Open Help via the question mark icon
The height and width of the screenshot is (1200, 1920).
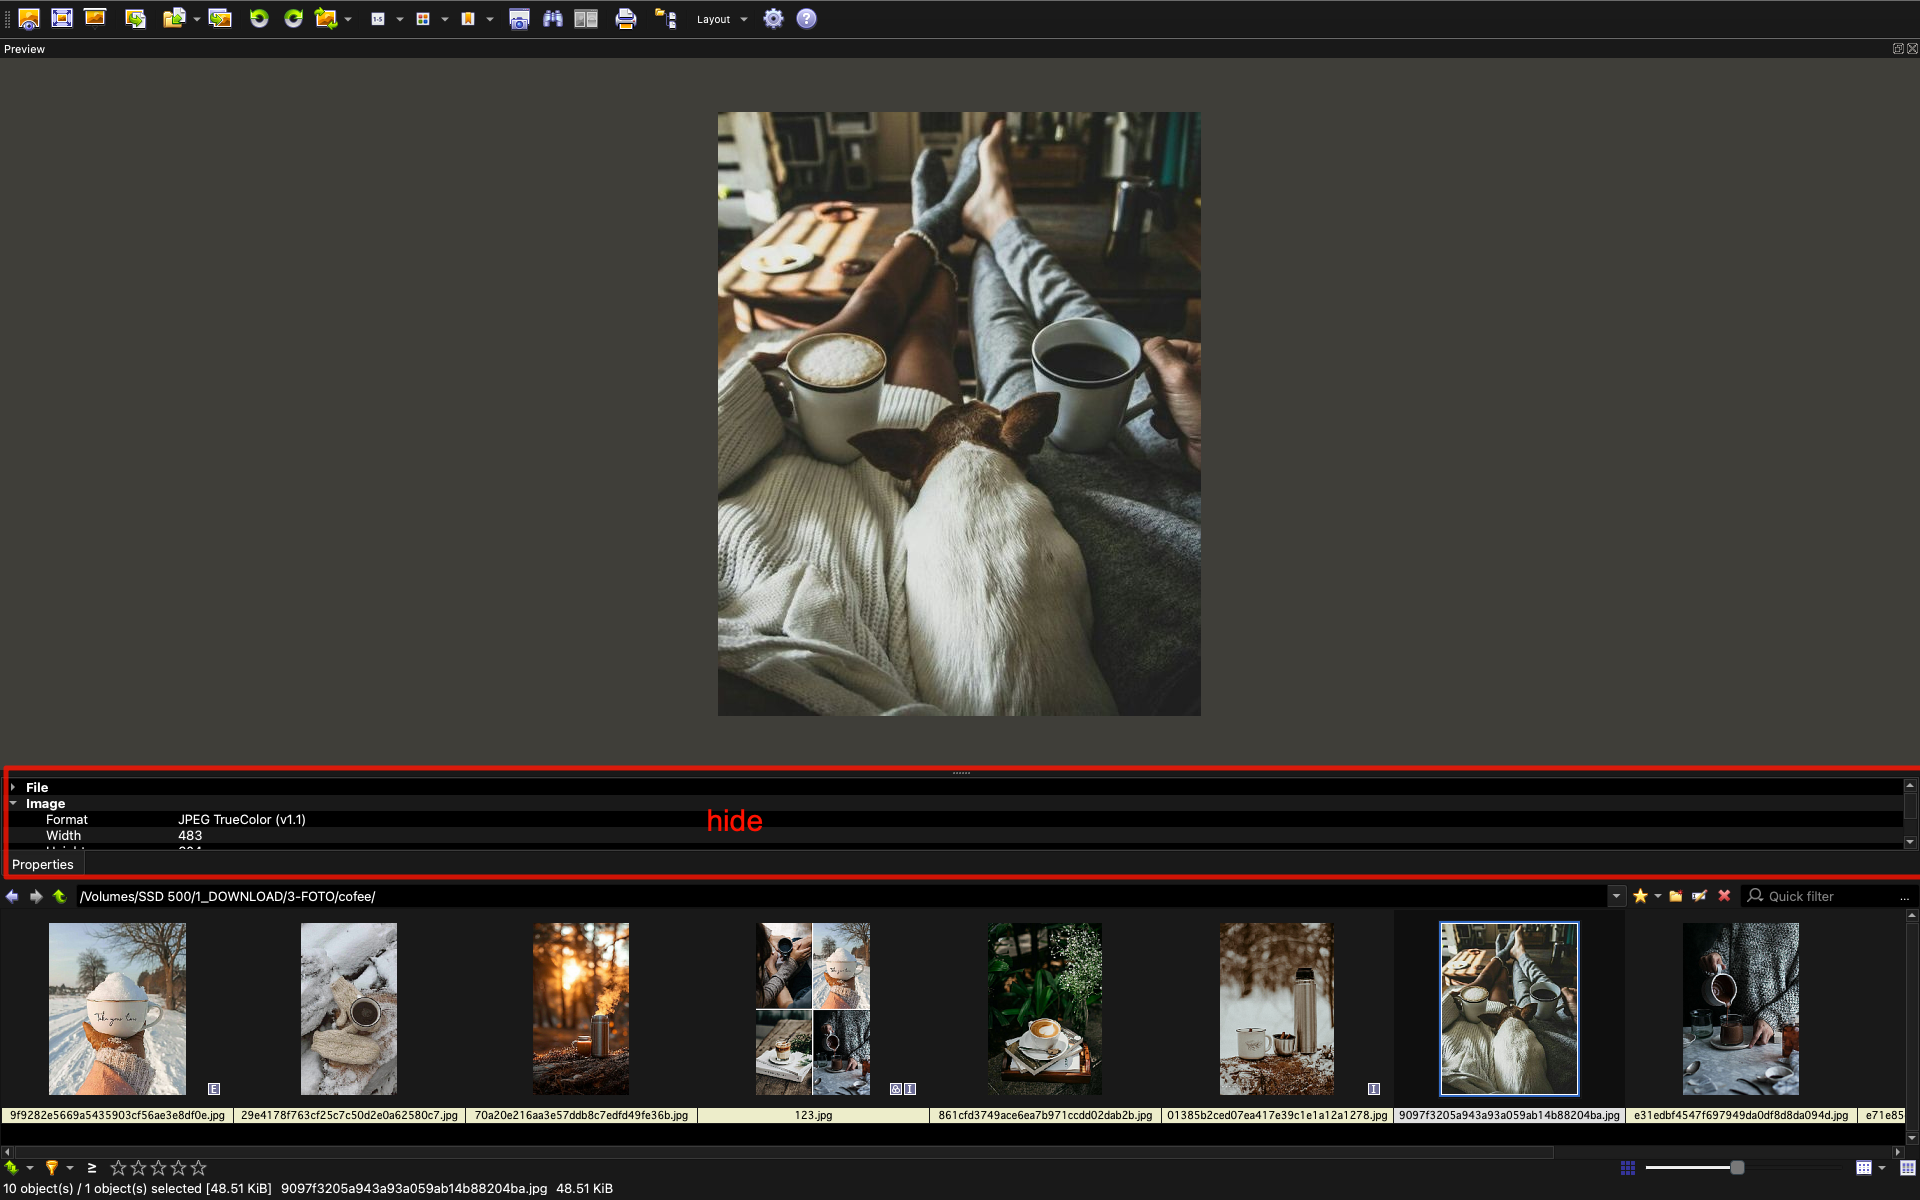click(x=807, y=19)
